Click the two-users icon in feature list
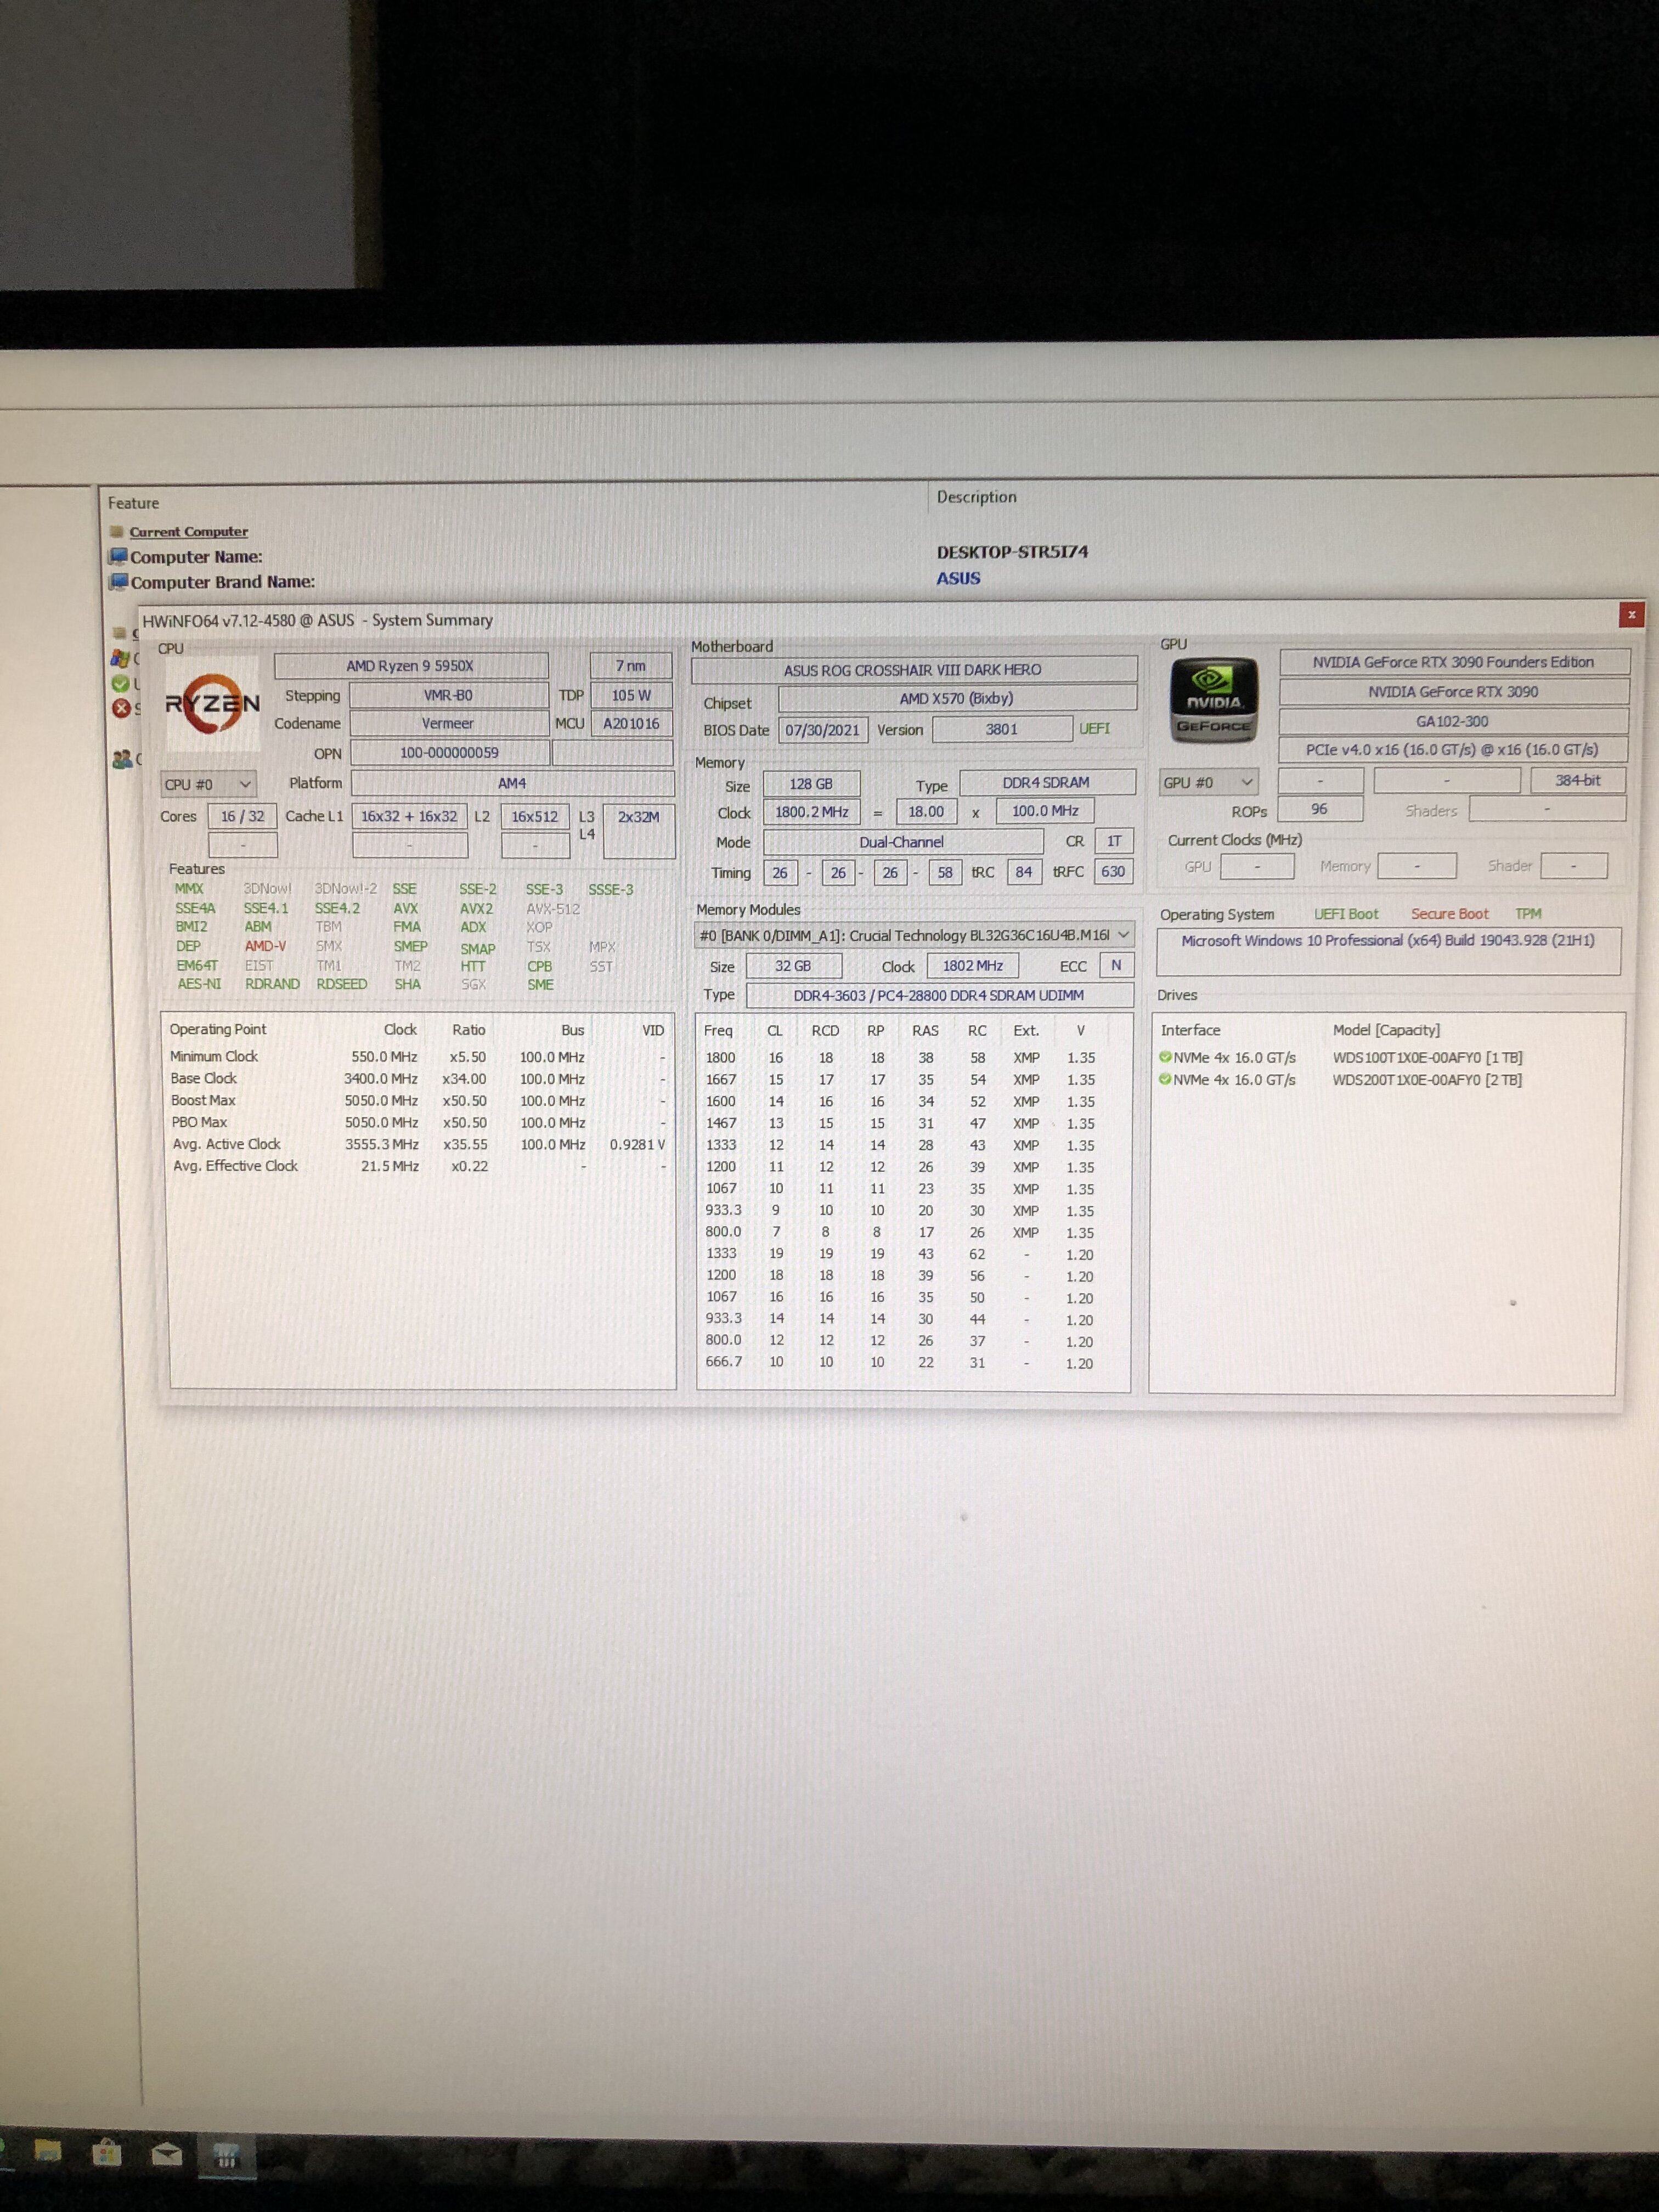The width and height of the screenshot is (1659, 2212). pyautogui.click(x=122, y=760)
